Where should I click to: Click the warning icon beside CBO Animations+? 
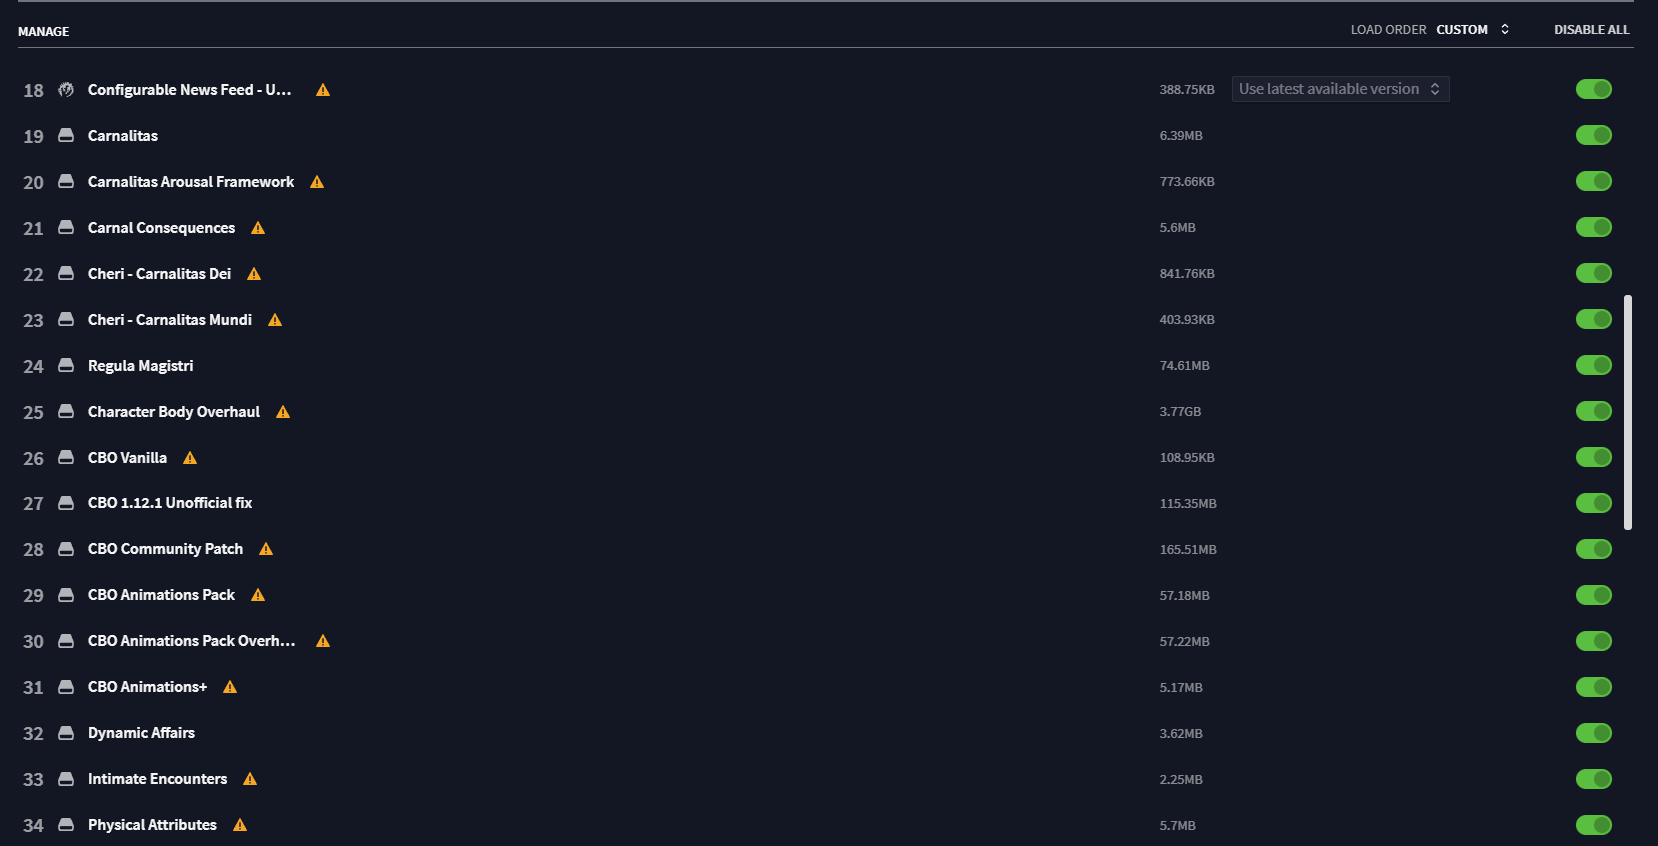point(230,687)
